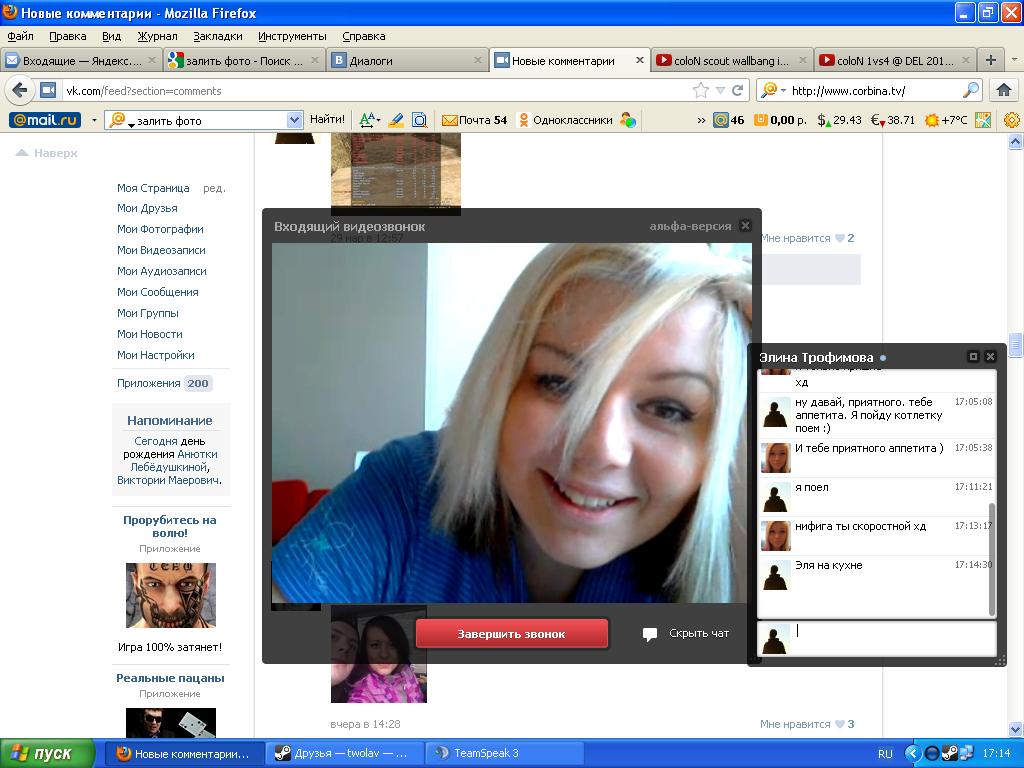Open Мои Аудиозаписи link
The width and height of the screenshot is (1024, 768).
(x=161, y=271)
